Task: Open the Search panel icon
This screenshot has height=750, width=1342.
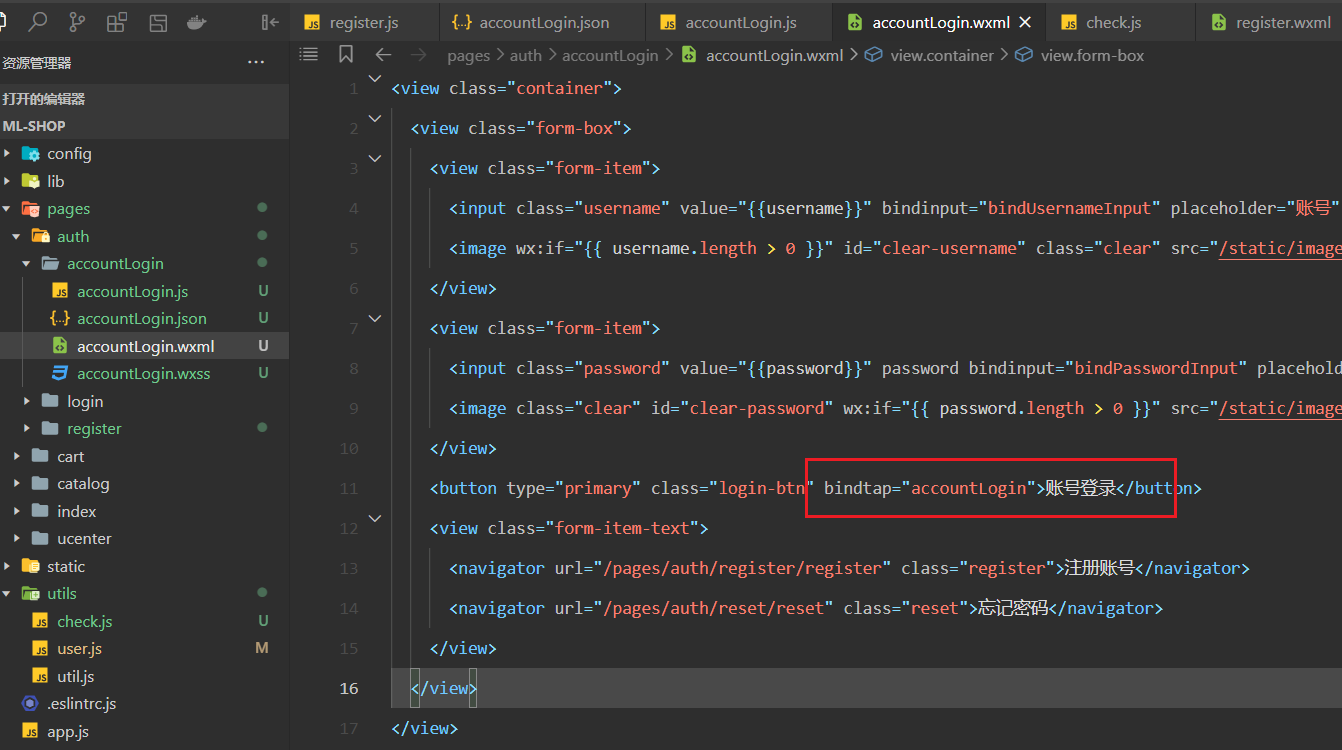Action: coord(38,22)
